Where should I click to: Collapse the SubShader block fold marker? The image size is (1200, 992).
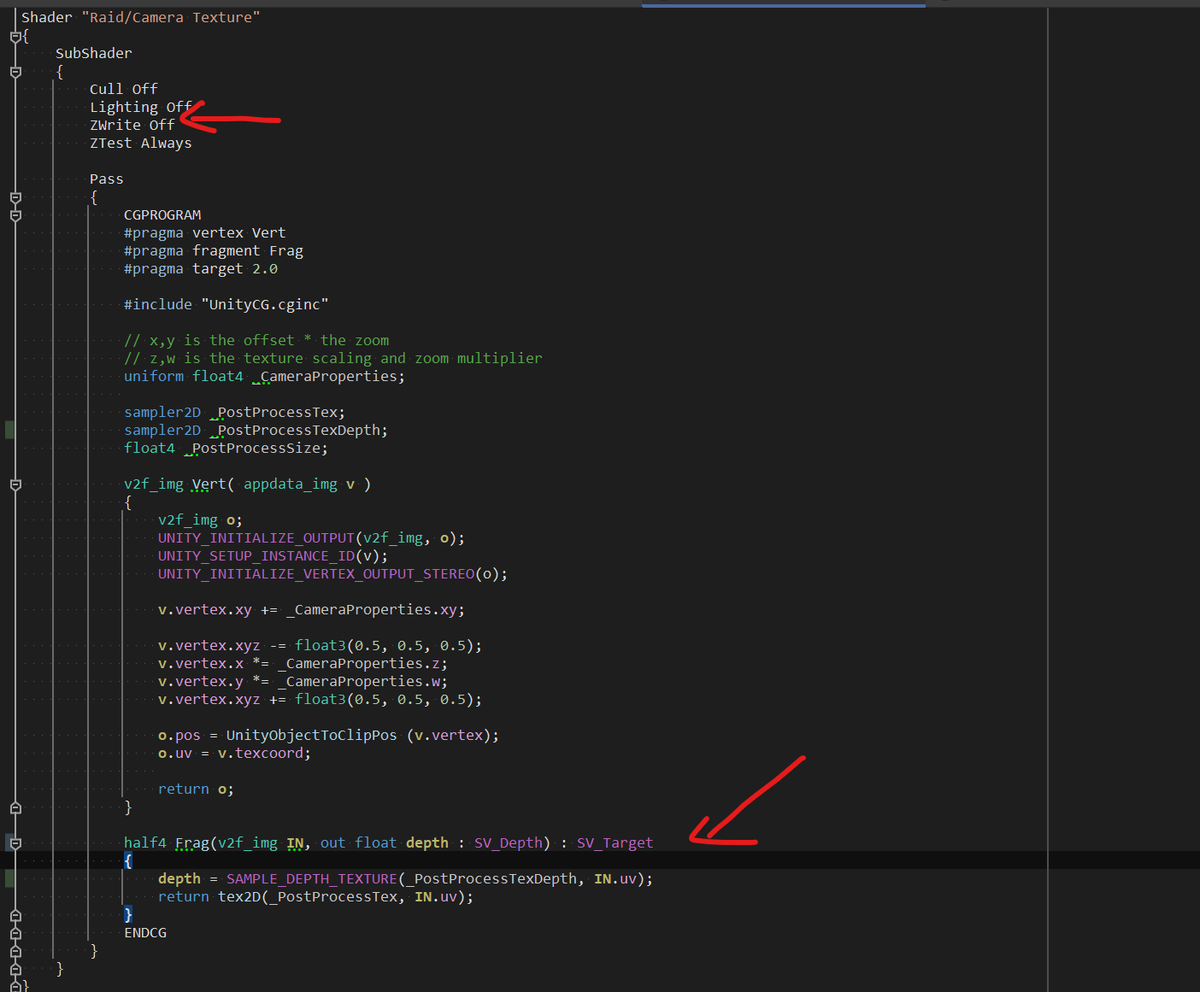[x=14, y=72]
